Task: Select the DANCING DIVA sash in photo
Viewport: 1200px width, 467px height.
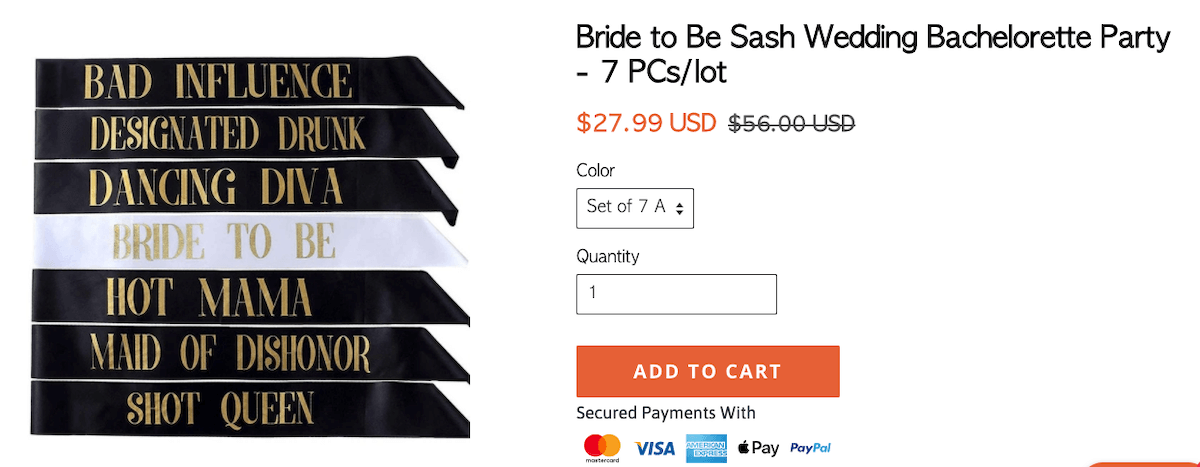Action: pos(216,187)
